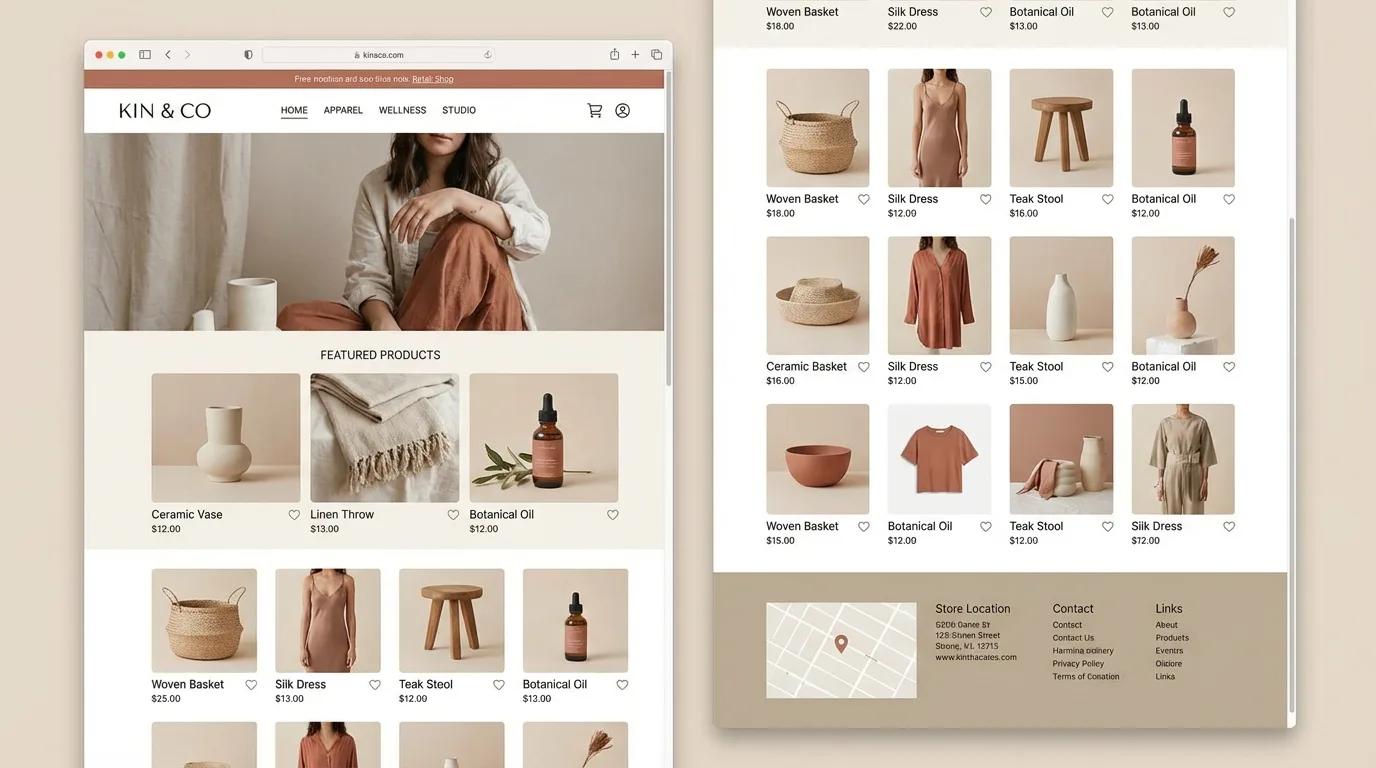Click the Privacy Policy footer link
The height and width of the screenshot is (768, 1376).
[1078, 663]
